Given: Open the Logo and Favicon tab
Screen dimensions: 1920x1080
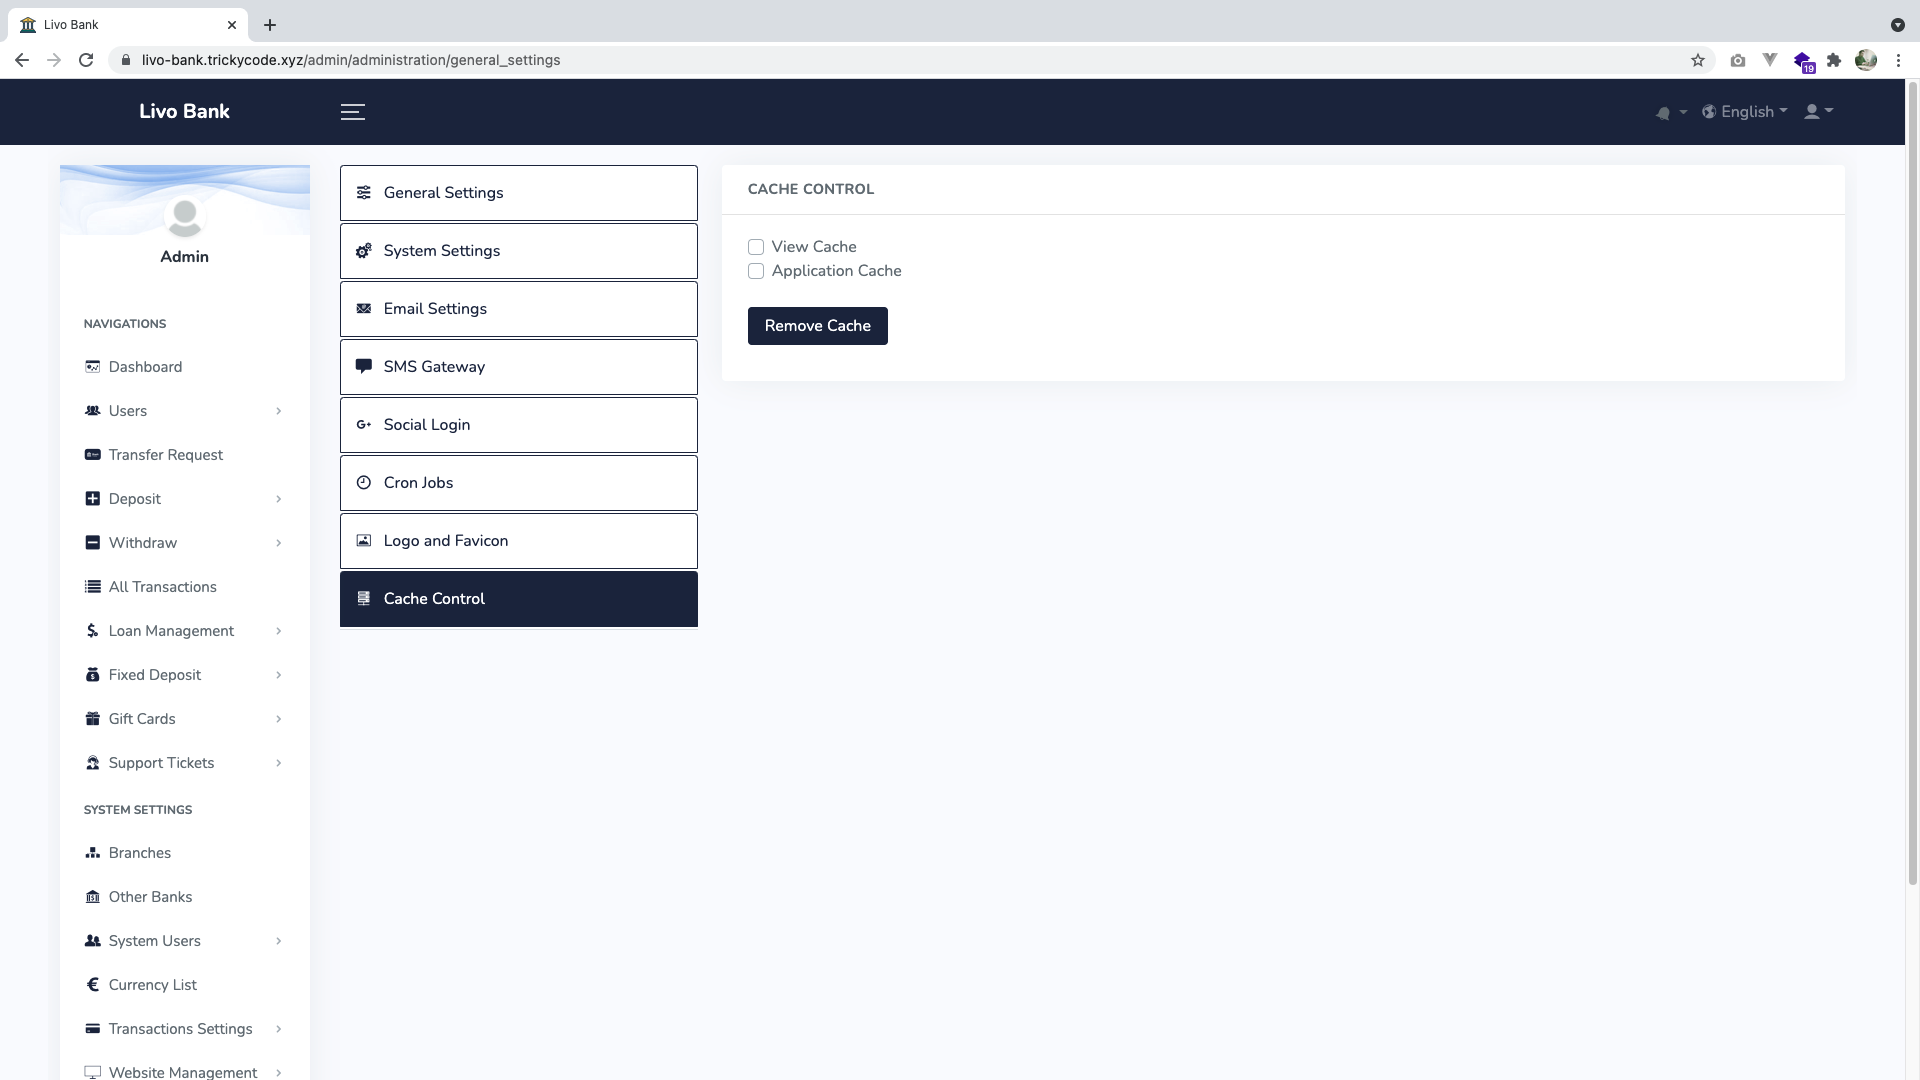Looking at the screenshot, I should [x=519, y=541].
